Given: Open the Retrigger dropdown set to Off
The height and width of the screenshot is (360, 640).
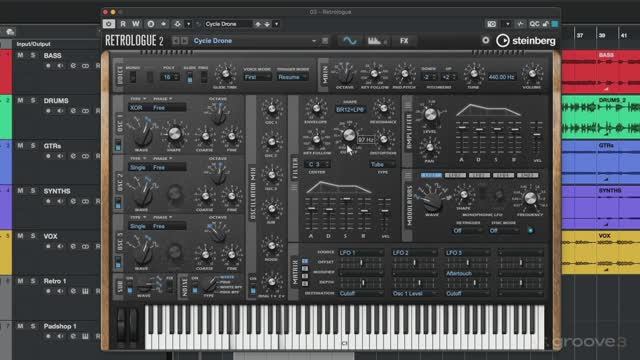Looking at the screenshot, I should point(467,231).
